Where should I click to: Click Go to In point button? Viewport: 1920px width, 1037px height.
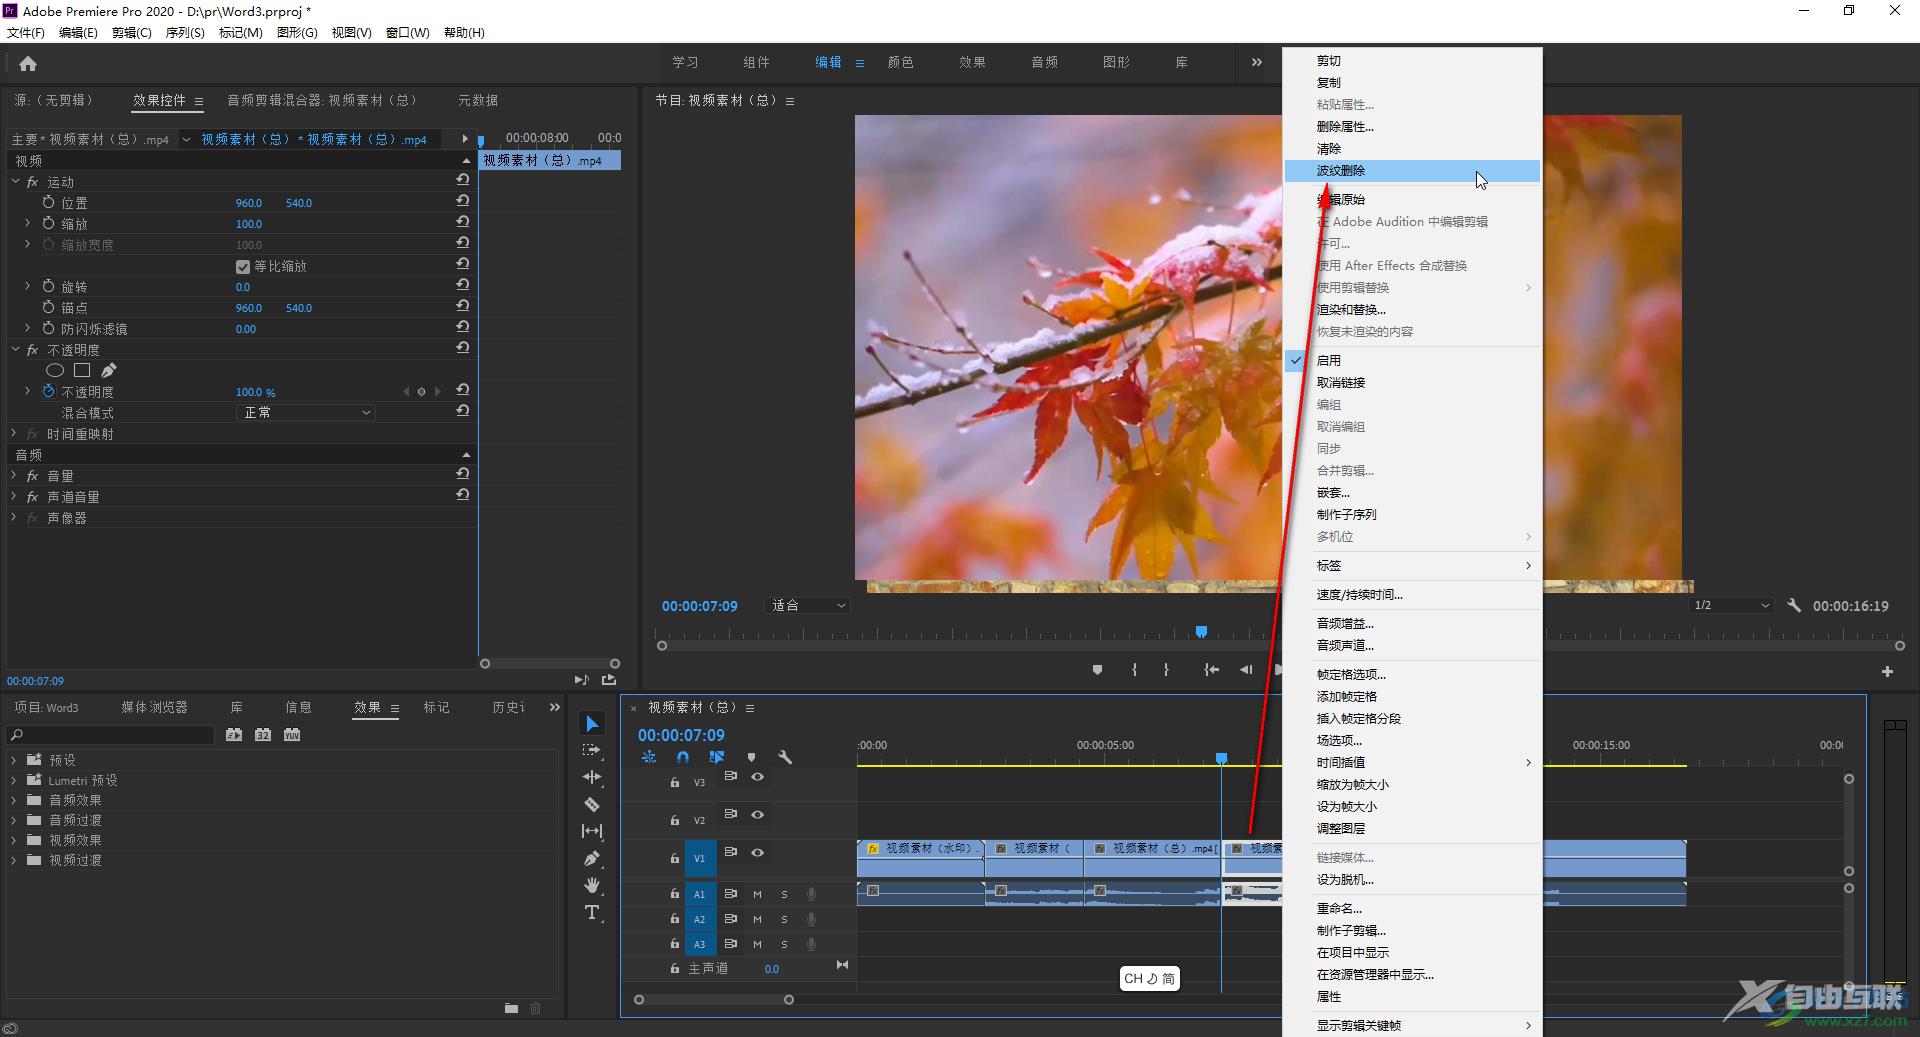click(x=1211, y=670)
